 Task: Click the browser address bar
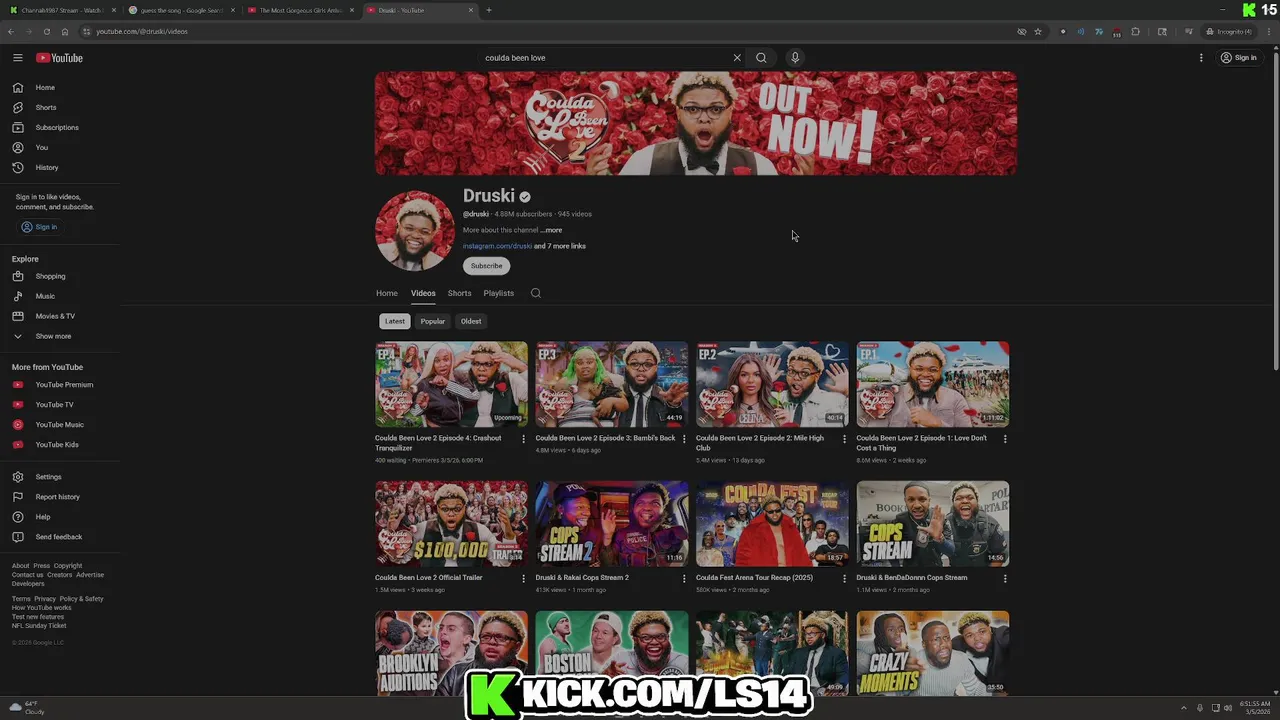pos(550,32)
